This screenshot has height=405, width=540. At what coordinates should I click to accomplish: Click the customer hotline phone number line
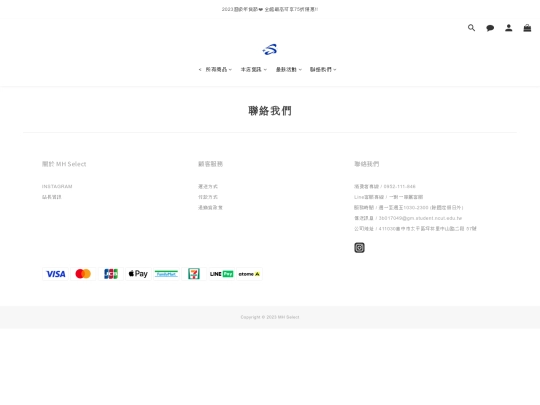(385, 186)
